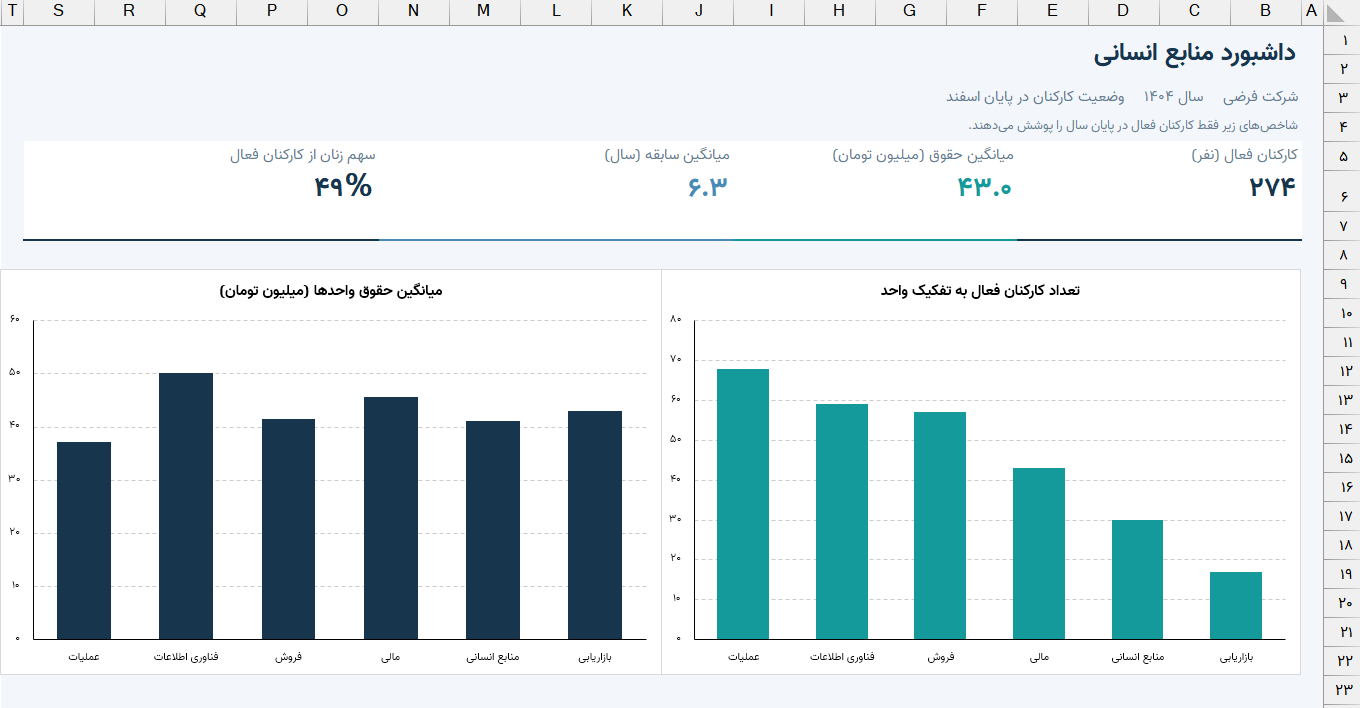Click the فناوری اطلاعات axis label in salary chart
This screenshot has height=708, width=1360.
pos(186,657)
